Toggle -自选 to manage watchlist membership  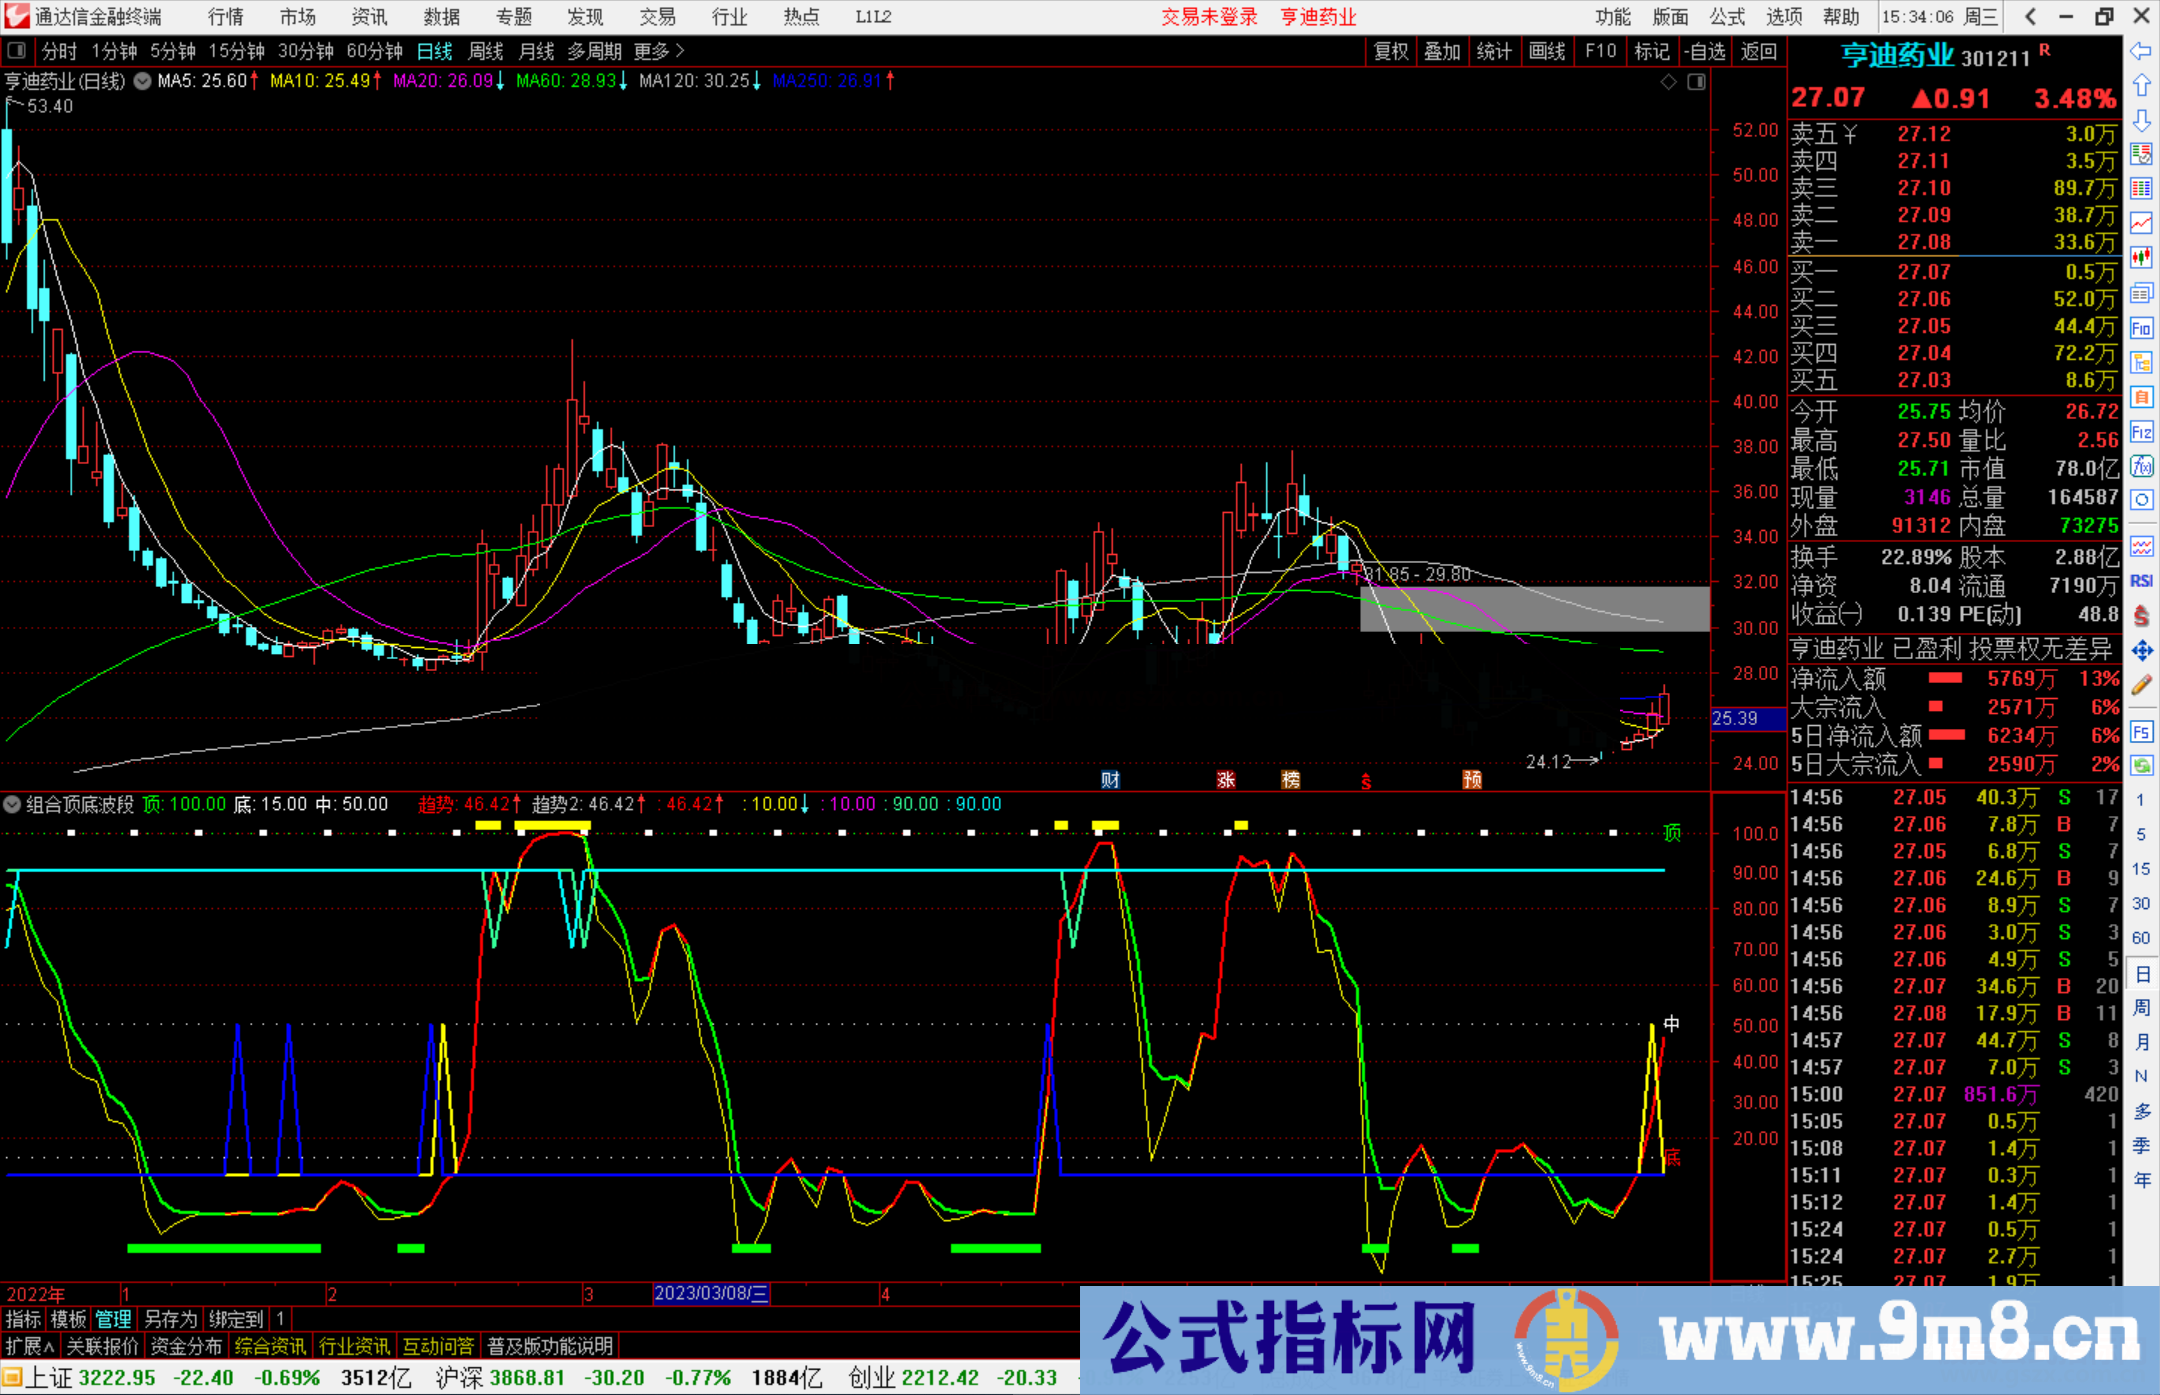coord(1705,51)
